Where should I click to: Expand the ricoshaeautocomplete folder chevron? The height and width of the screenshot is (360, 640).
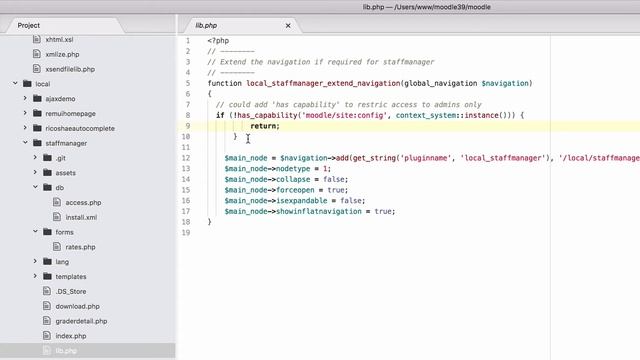click(x=25, y=128)
